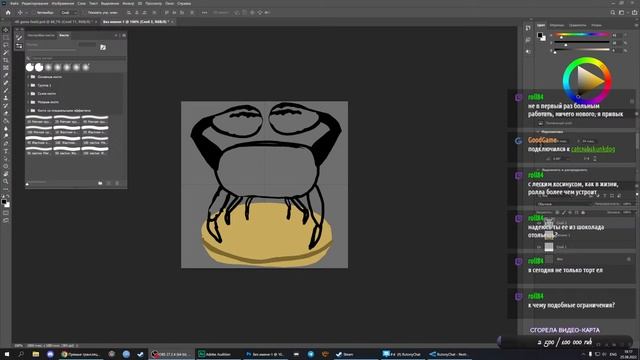This screenshot has height=360, width=640.
Task: Open the Brushes panel options menu
Action: pyautogui.click(x=124, y=35)
